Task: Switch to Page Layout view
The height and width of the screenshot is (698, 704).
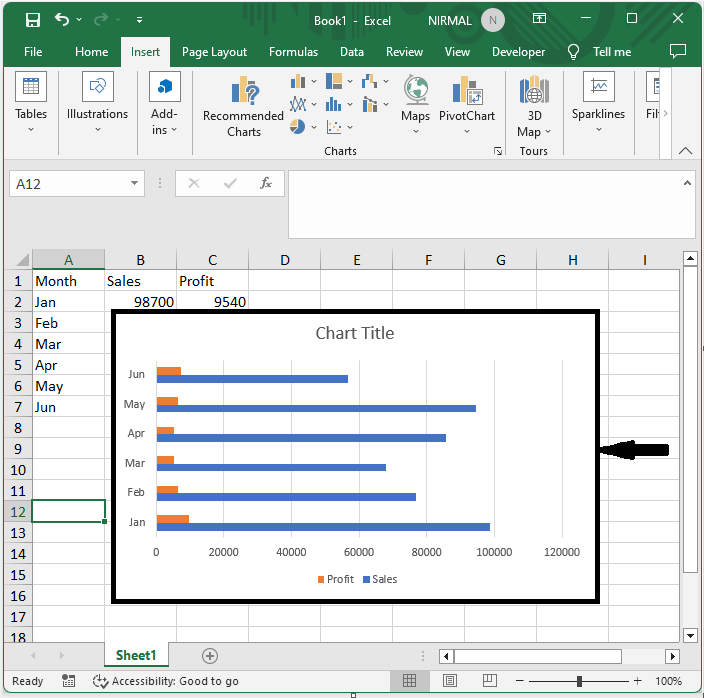Action: 449,680
